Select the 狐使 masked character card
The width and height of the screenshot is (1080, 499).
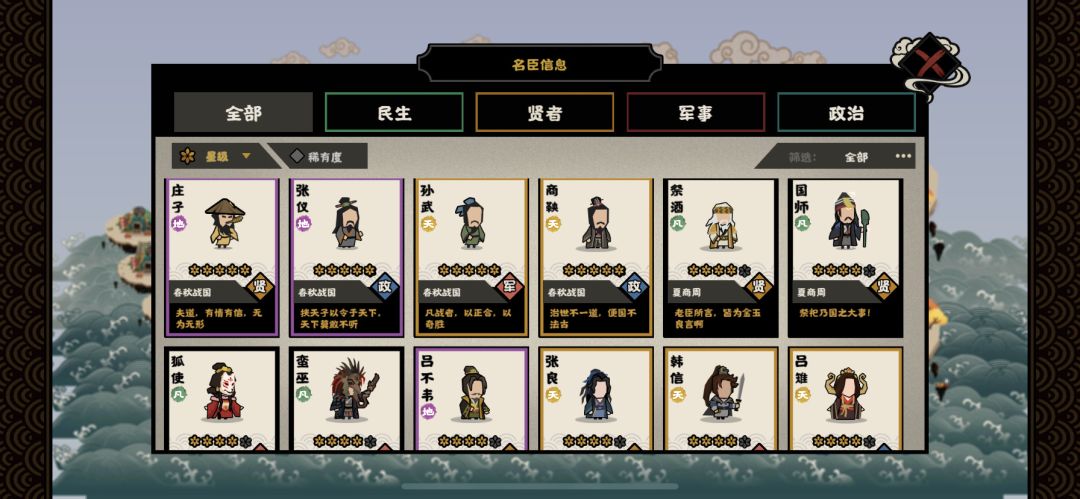[222, 400]
